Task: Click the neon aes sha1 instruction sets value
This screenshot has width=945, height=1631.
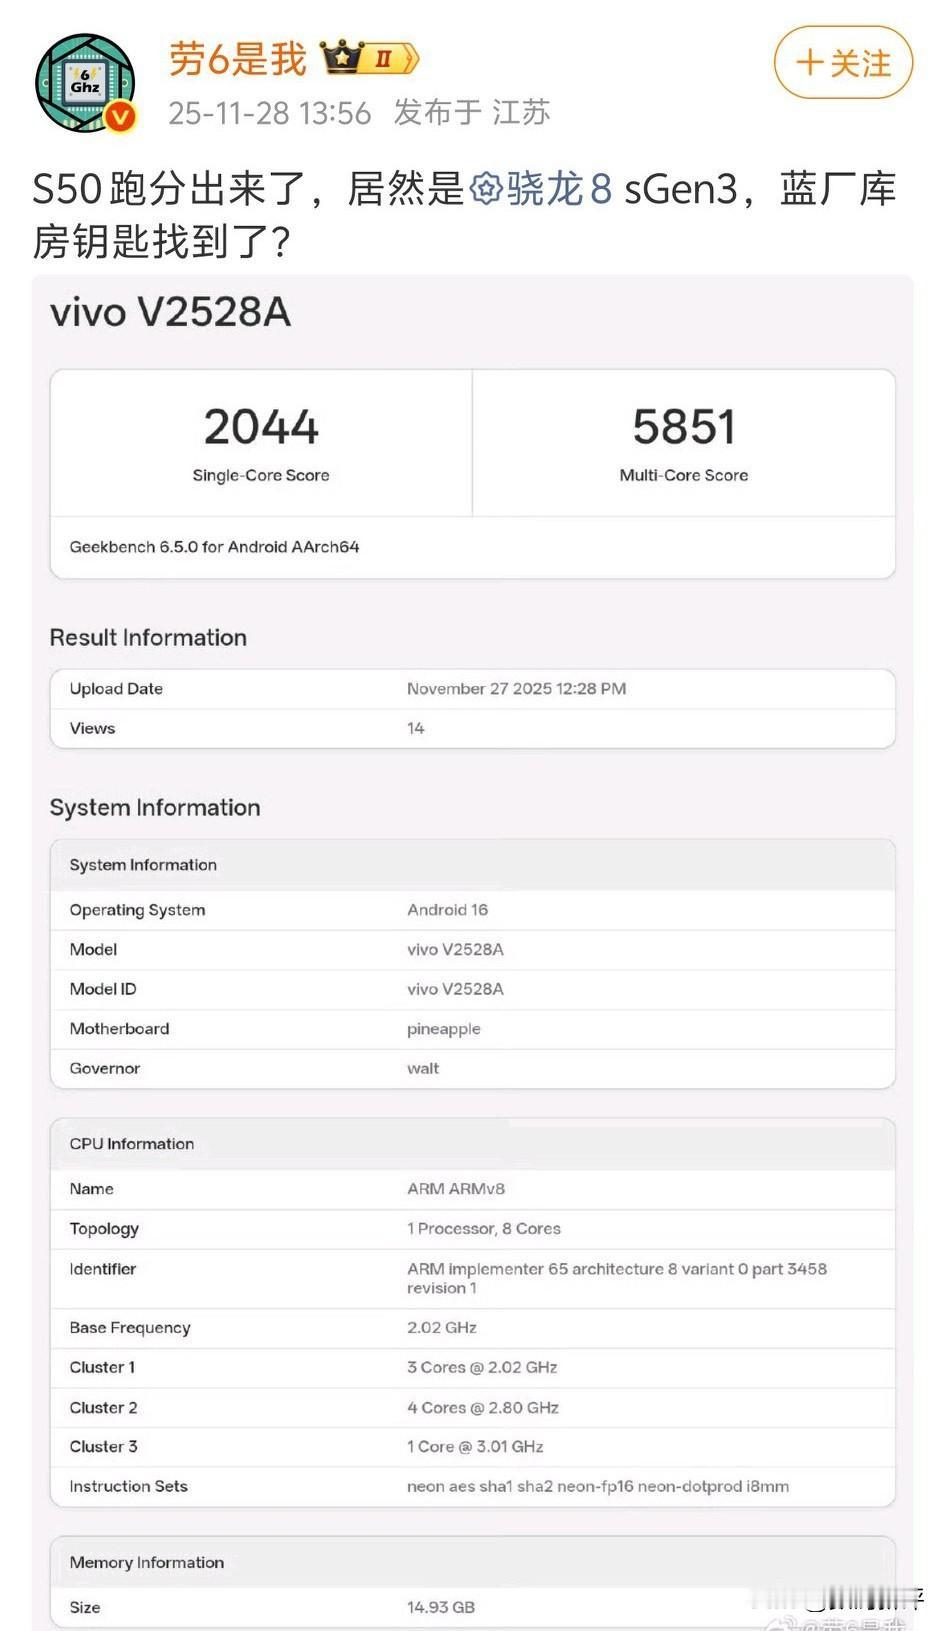Action: [x=597, y=1487]
